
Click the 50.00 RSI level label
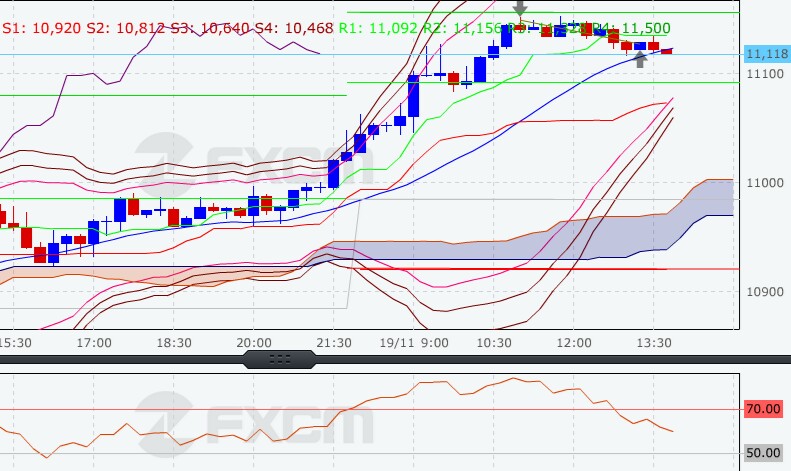(x=763, y=452)
